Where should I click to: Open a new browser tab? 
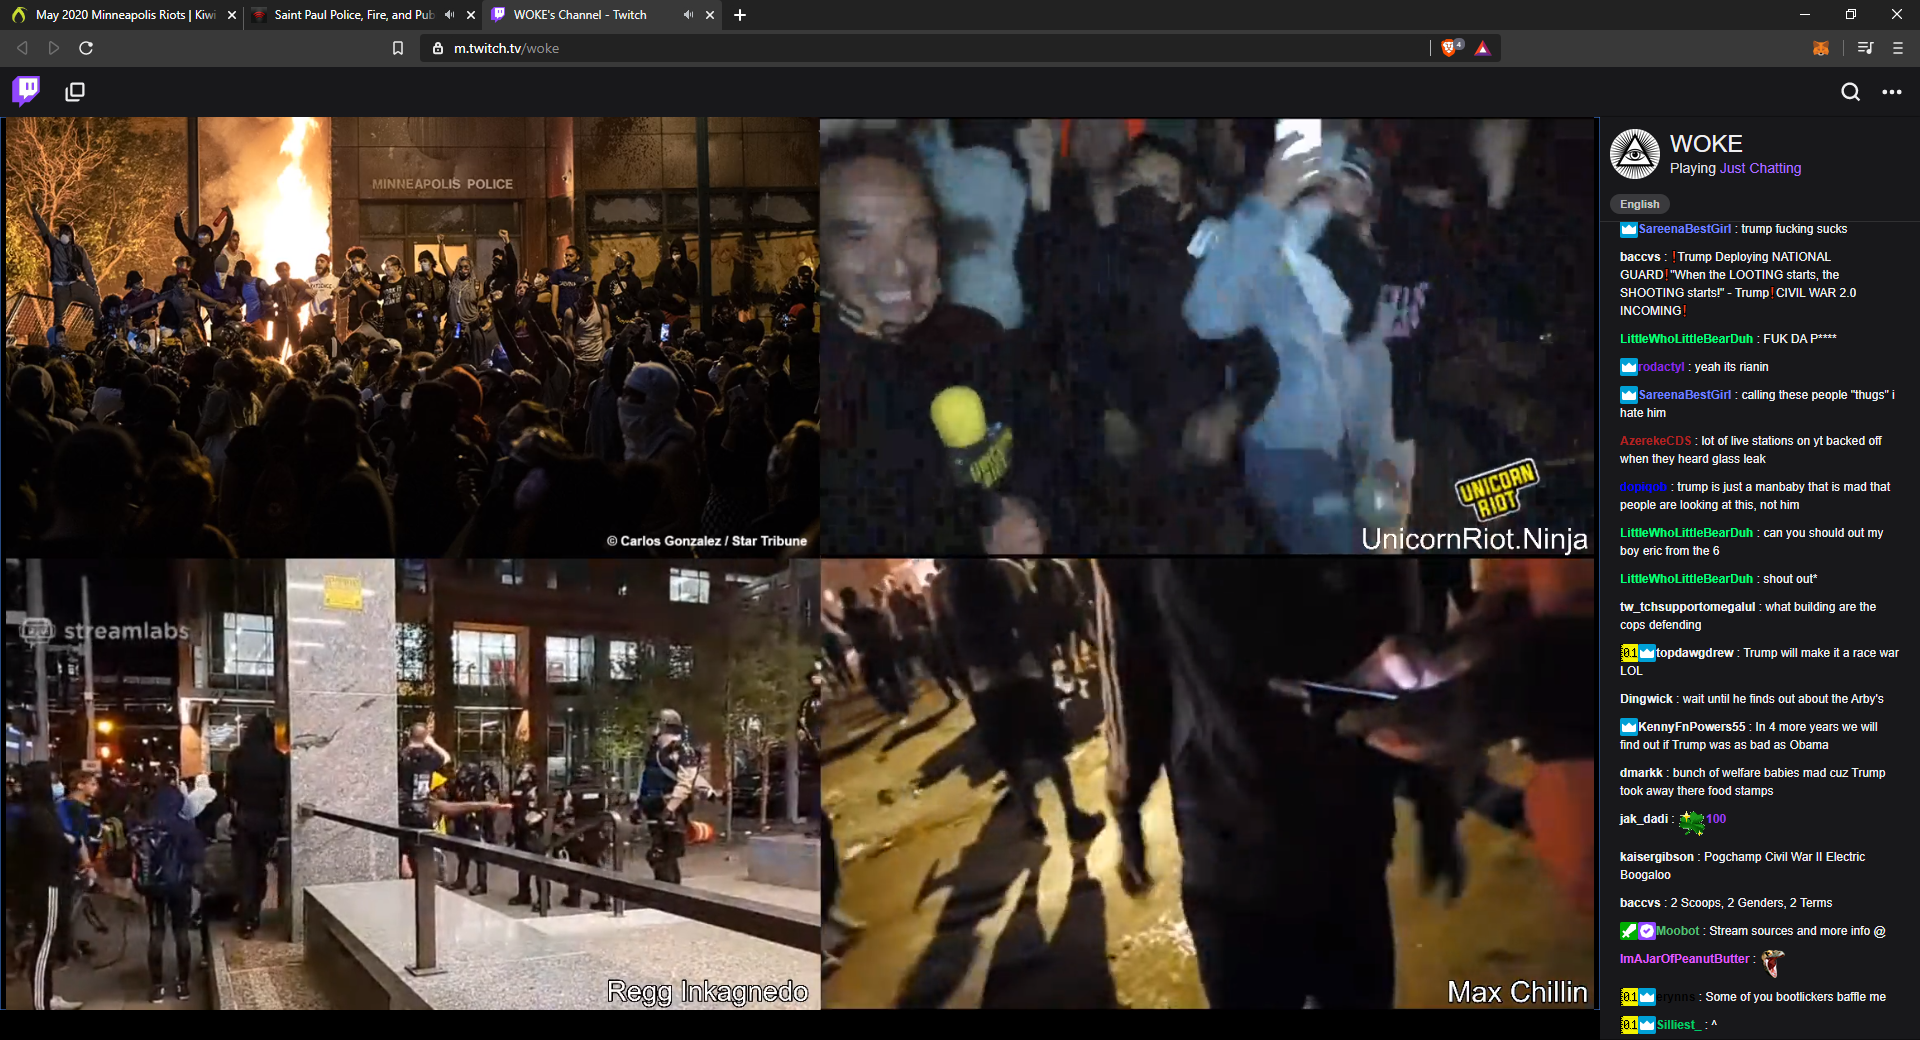740,15
